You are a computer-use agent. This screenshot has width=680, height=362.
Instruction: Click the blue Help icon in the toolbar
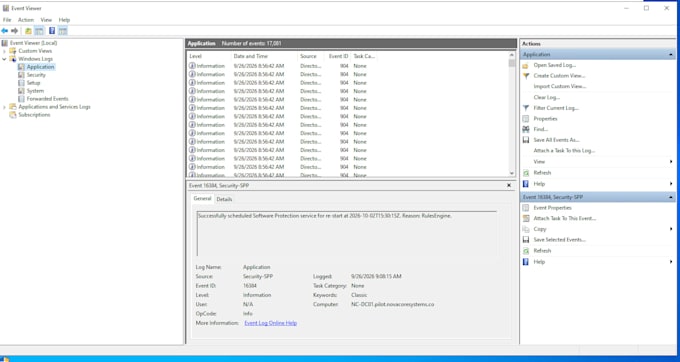pyautogui.click(x=52, y=31)
